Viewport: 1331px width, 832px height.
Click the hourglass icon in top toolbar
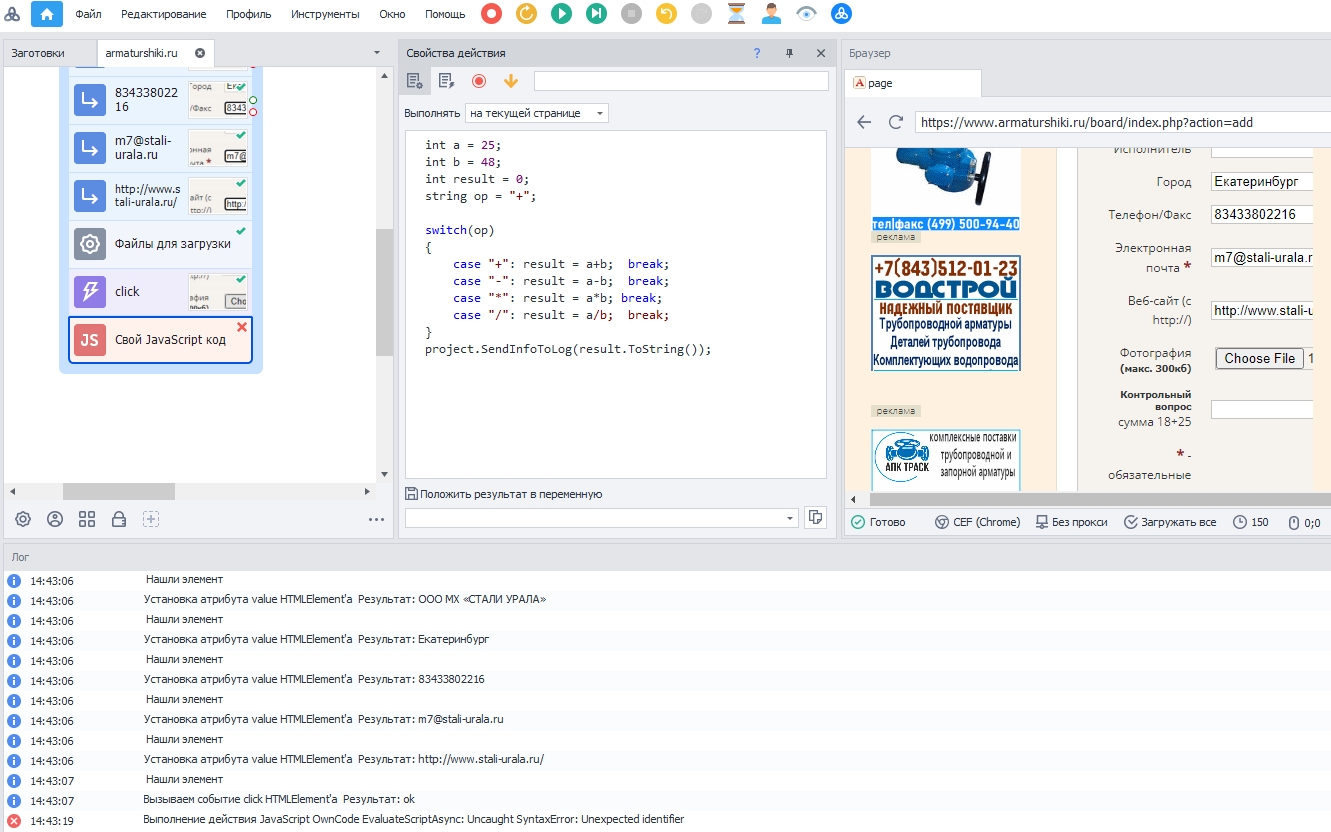point(736,14)
